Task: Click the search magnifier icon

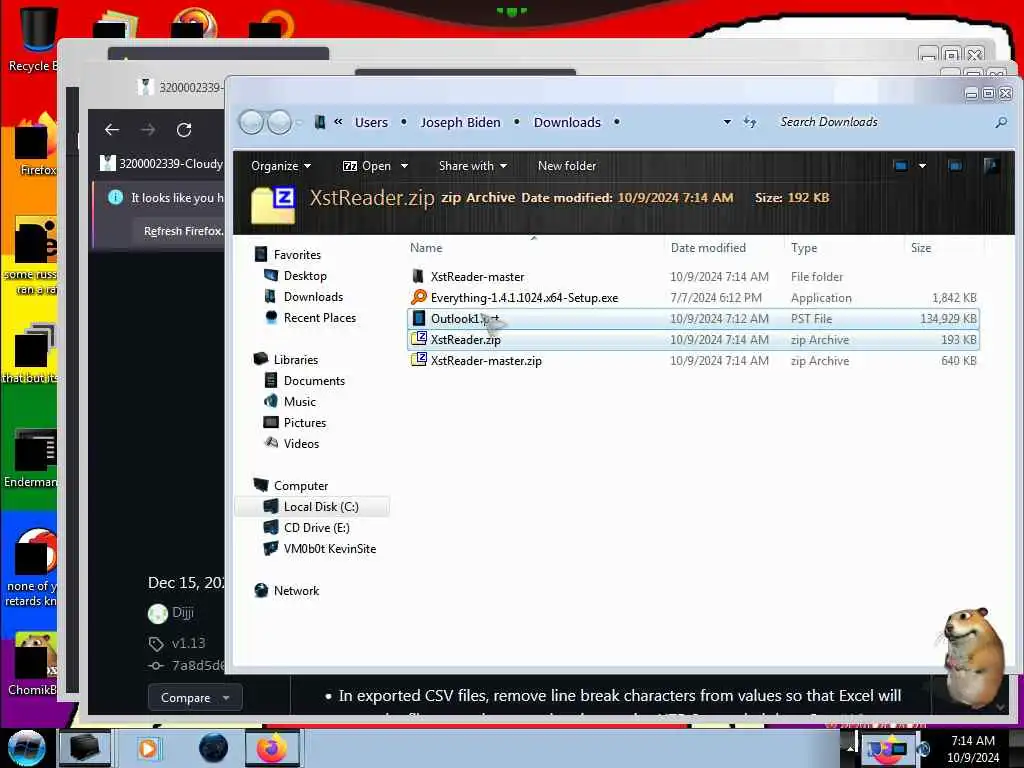Action: pos(1000,122)
